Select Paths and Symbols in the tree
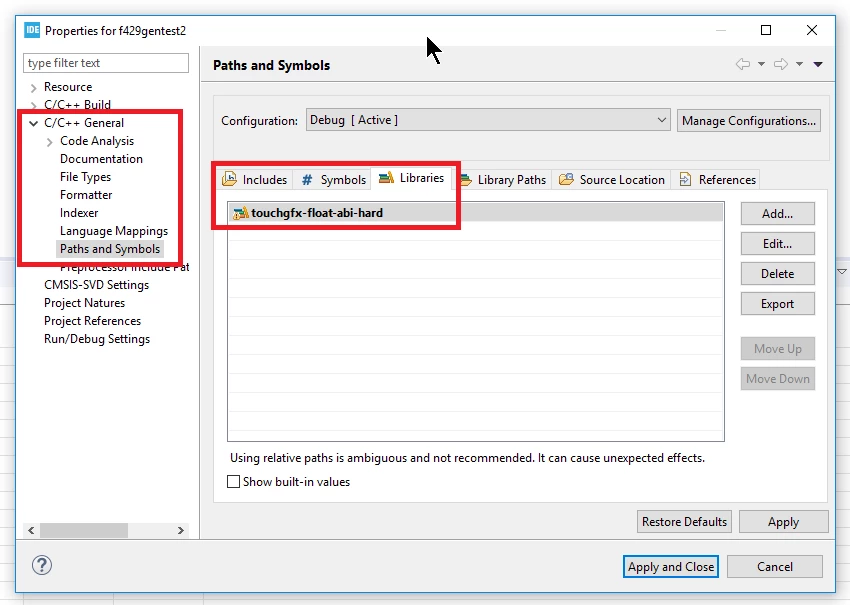Screen dimensions: 850x605 [x=110, y=249]
